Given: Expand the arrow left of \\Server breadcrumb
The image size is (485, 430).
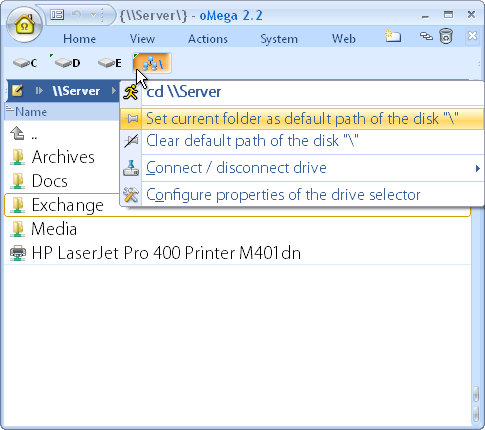Looking at the screenshot, I should 39,91.
